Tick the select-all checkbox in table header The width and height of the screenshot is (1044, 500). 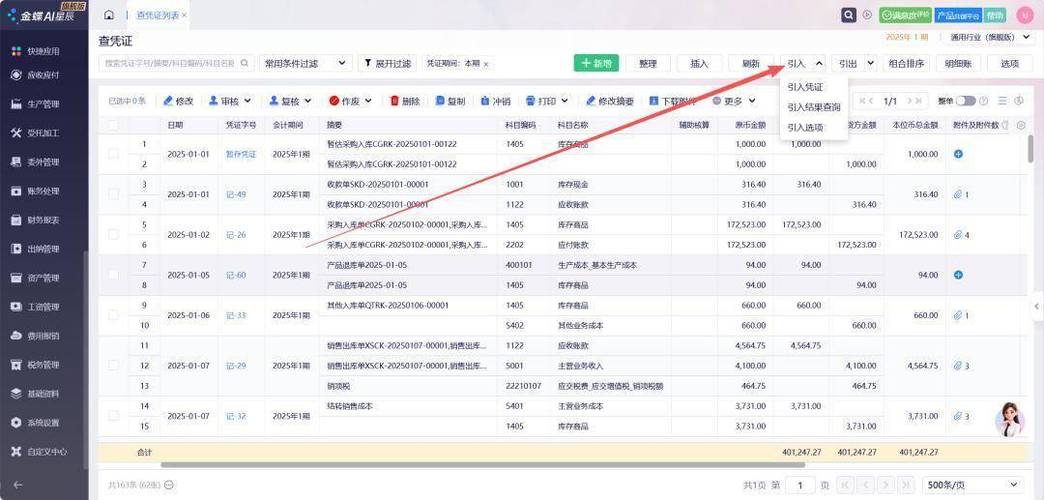pyautogui.click(x=113, y=125)
